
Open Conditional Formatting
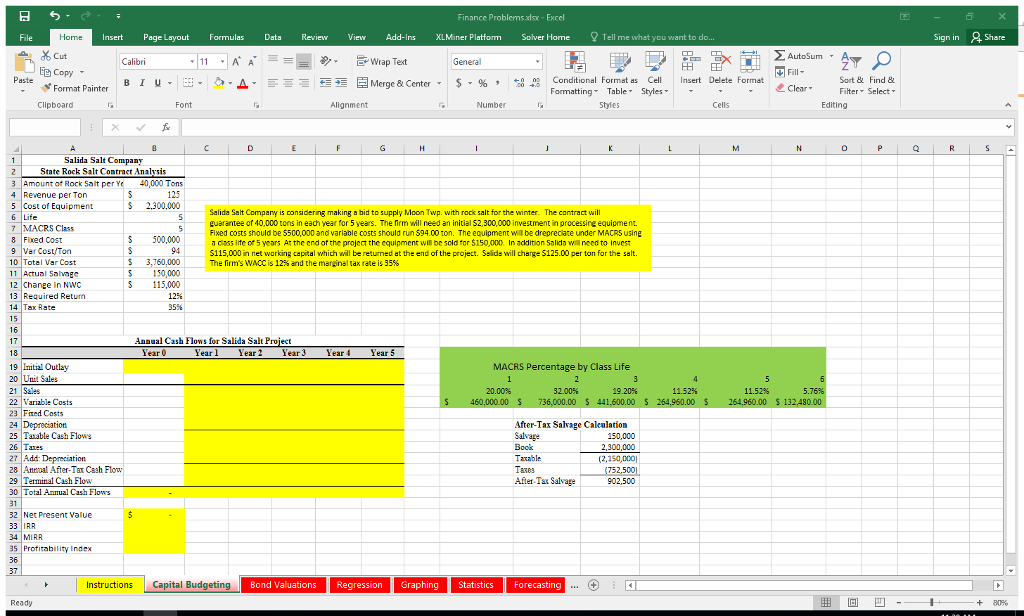(573, 75)
